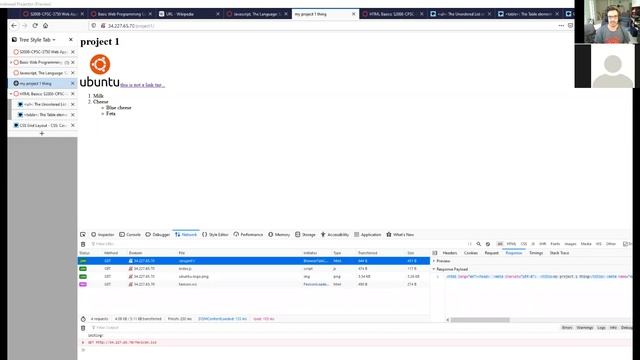The height and width of the screenshot is (360, 640).
Task: Add a new tab with plus button
Action: [42, 133]
